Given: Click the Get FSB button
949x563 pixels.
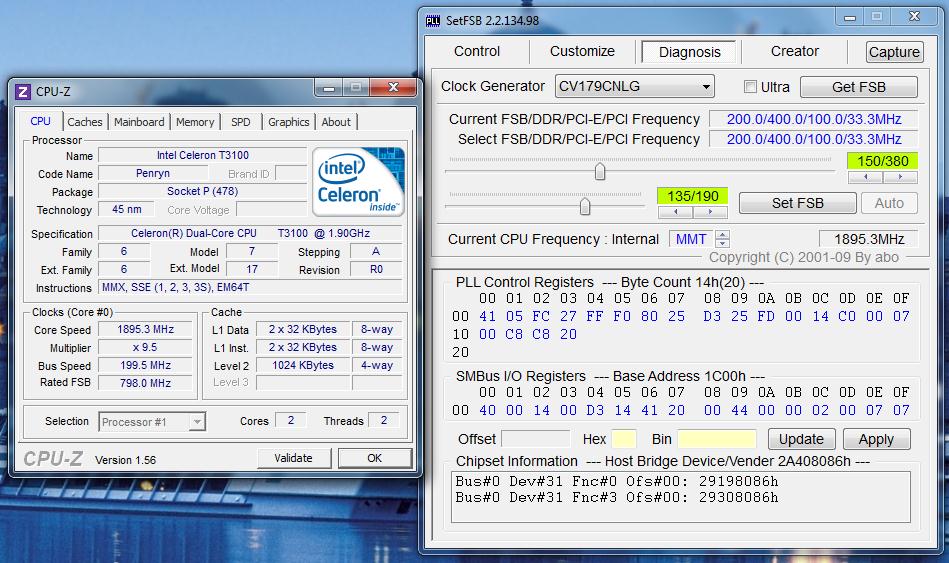Looking at the screenshot, I should [x=859, y=87].
